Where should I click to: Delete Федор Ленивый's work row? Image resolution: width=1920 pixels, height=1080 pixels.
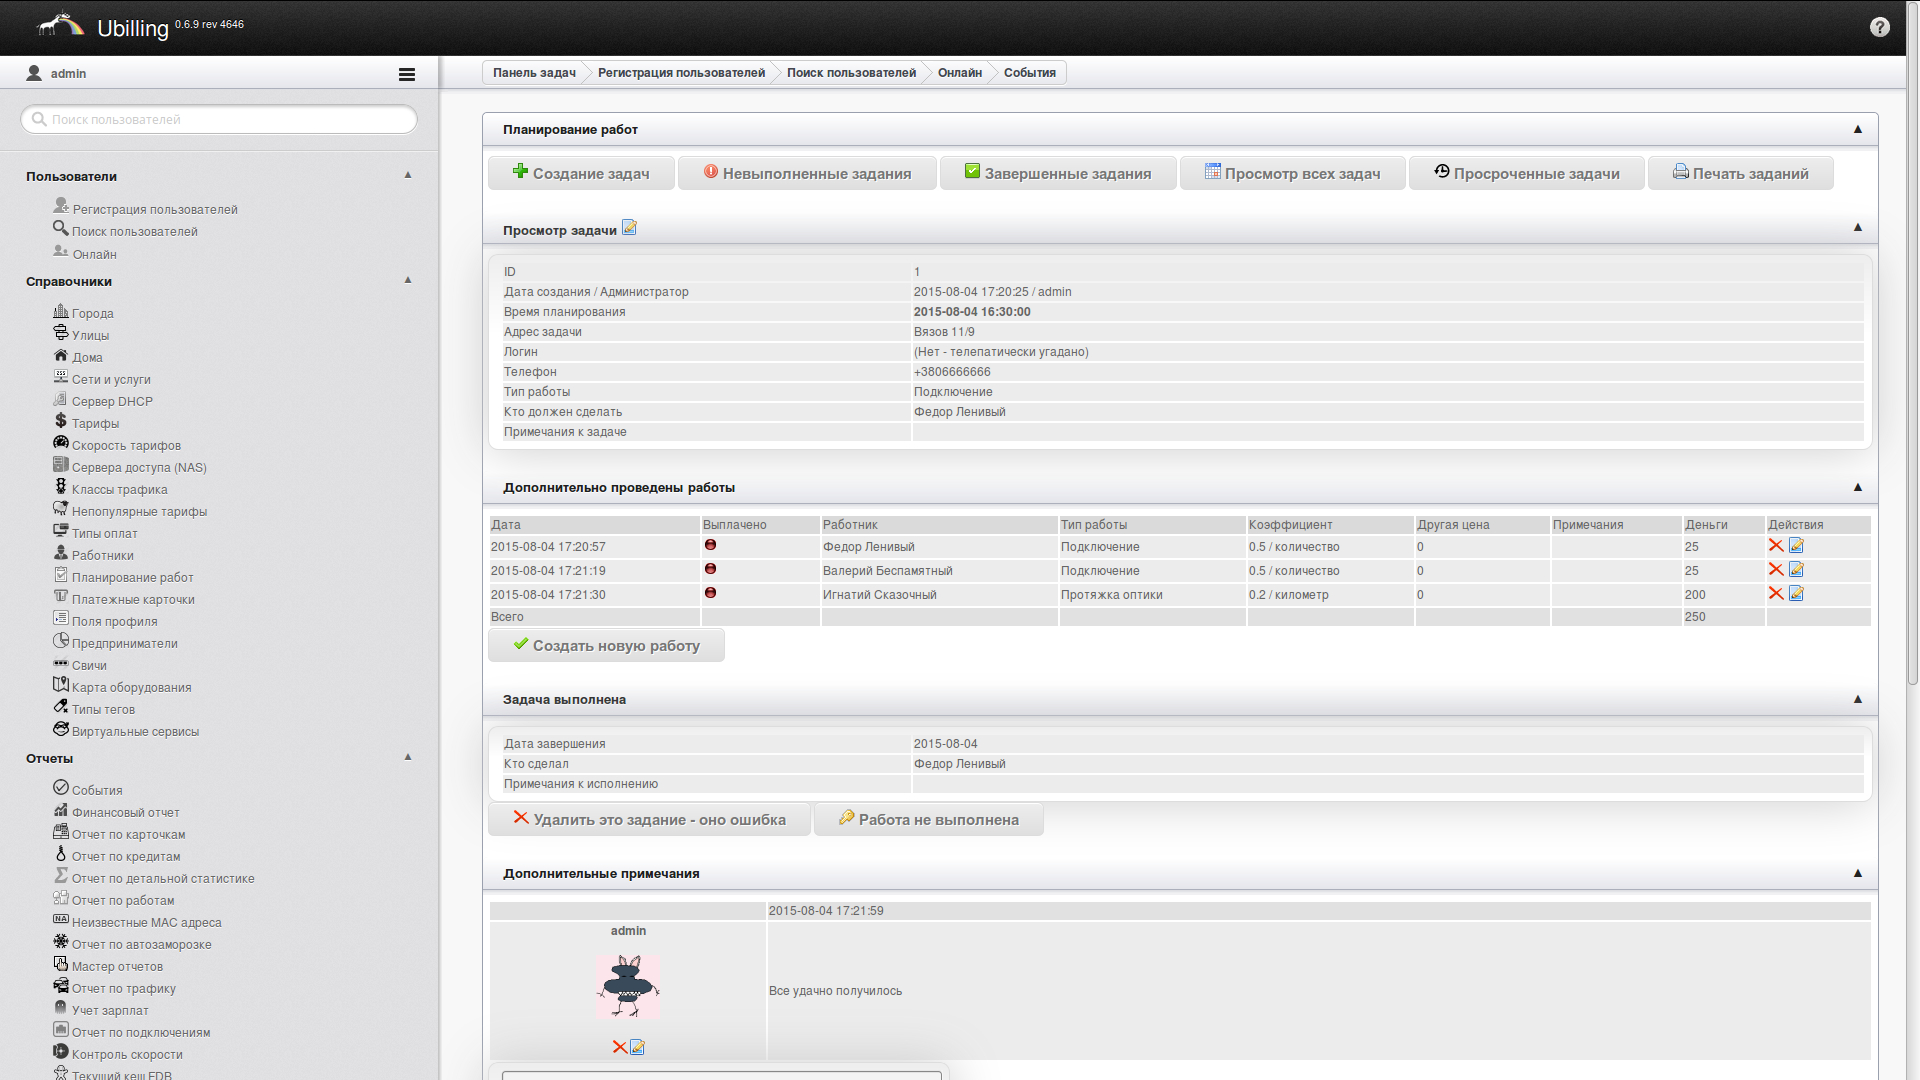point(1775,546)
